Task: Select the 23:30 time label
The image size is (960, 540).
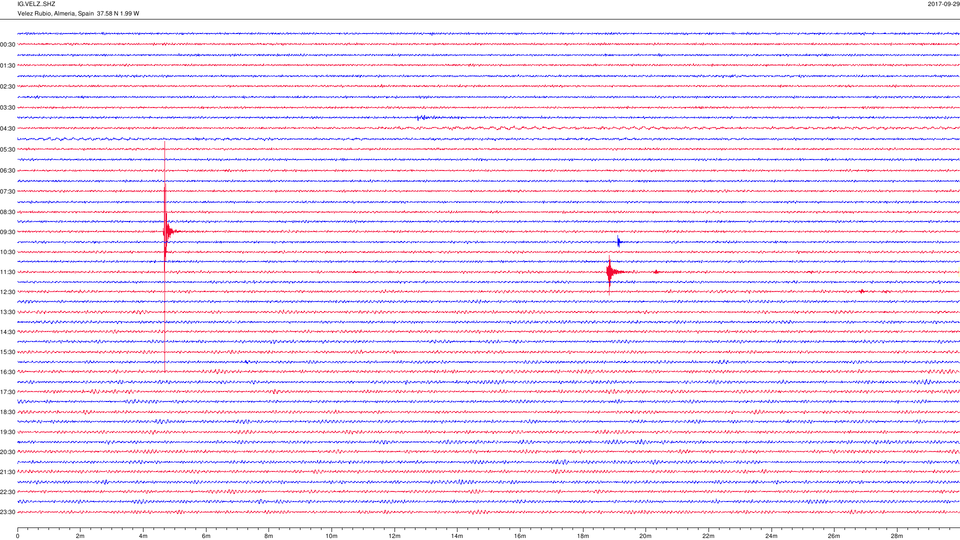Action: (x=8, y=512)
